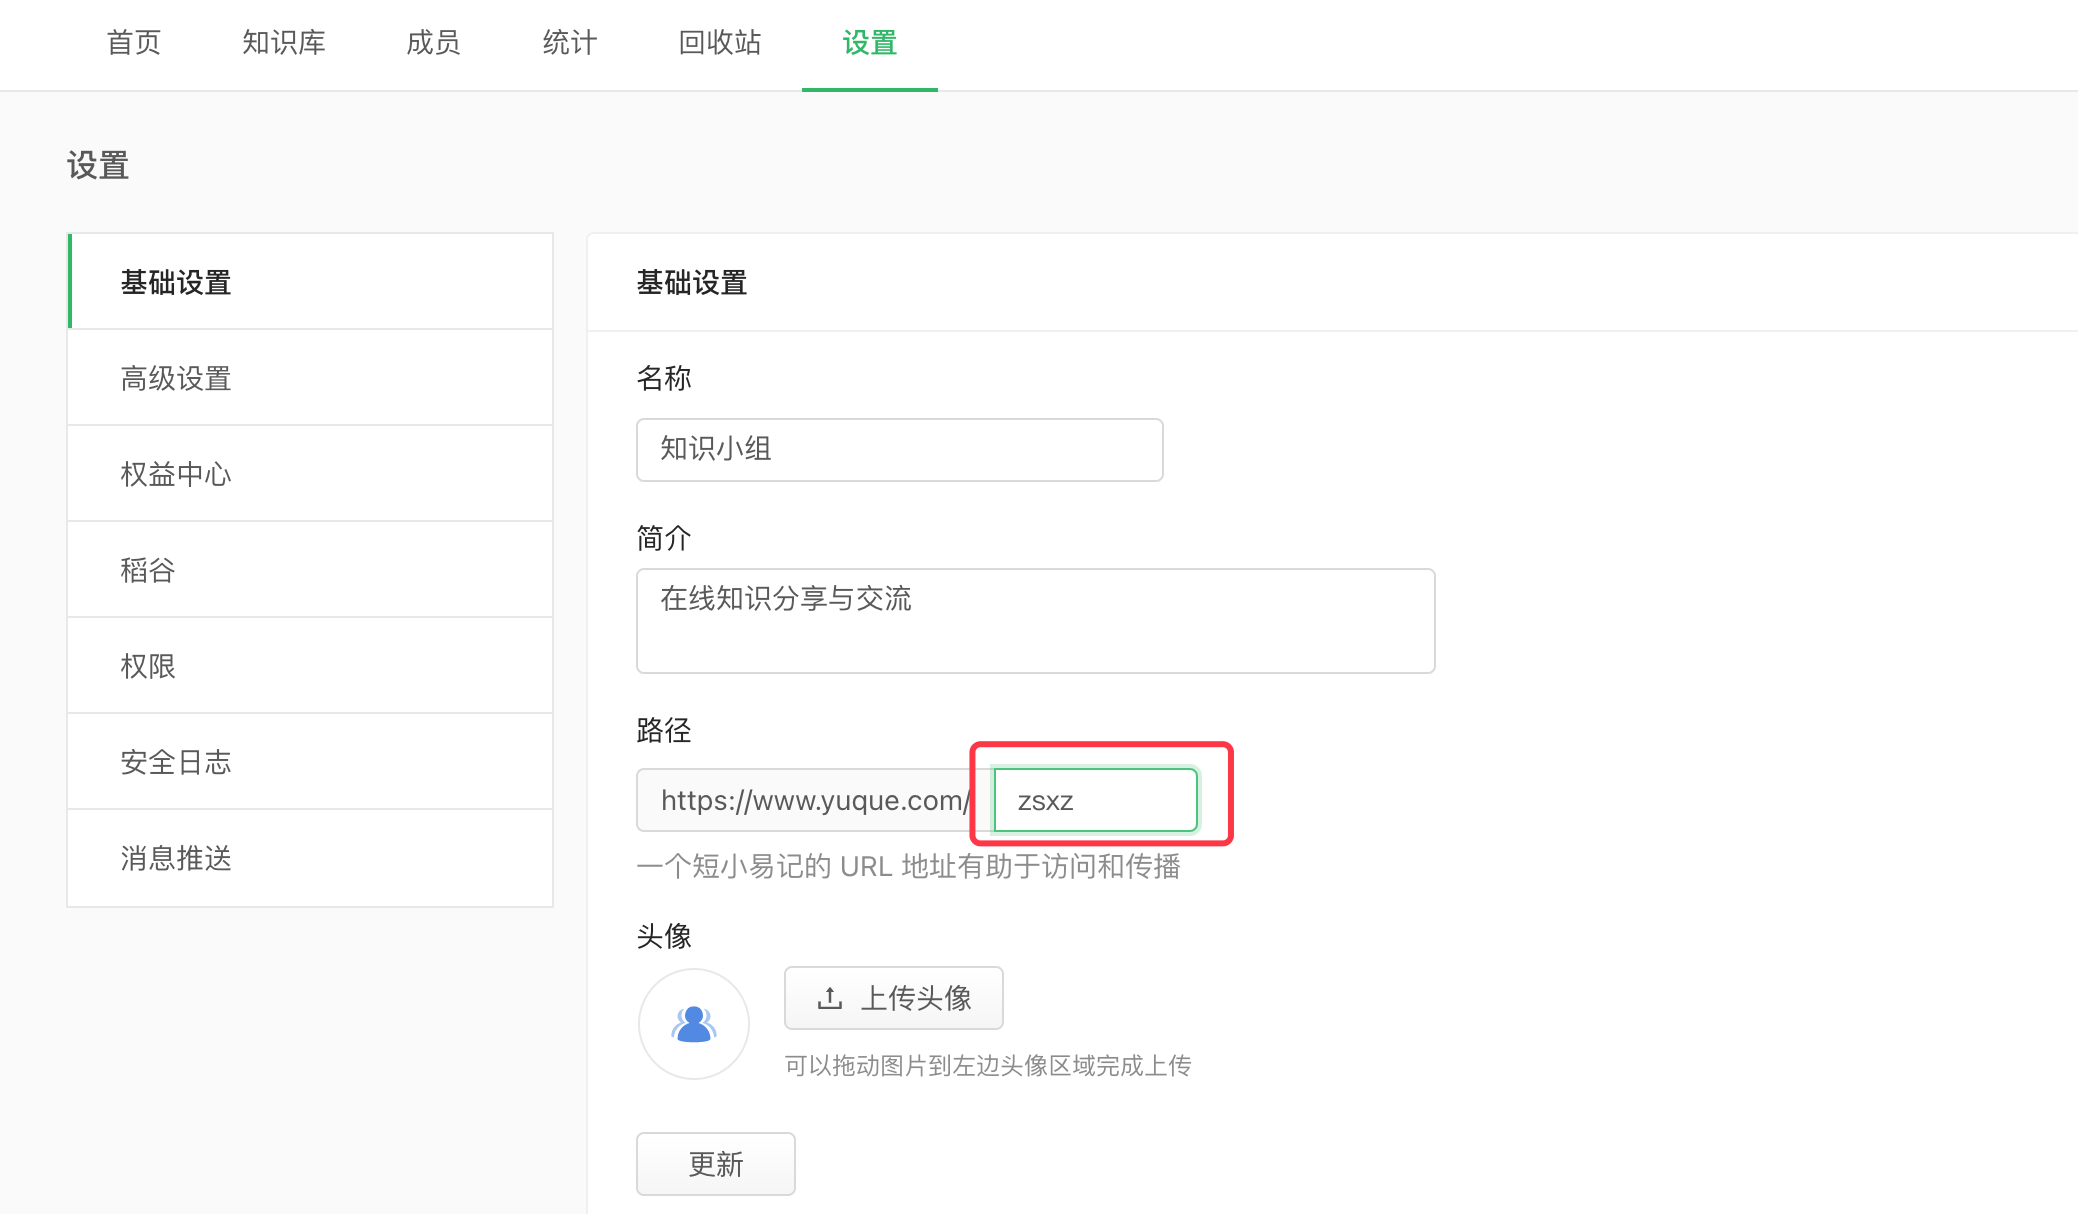Image resolution: width=2078 pixels, height=1214 pixels.
Task: Click the 名称 input field
Action: click(x=899, y=450)
